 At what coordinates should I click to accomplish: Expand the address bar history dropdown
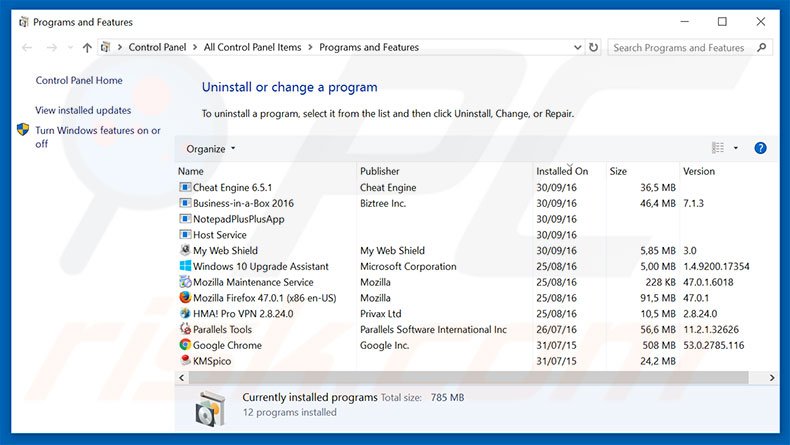pos(577,47)
